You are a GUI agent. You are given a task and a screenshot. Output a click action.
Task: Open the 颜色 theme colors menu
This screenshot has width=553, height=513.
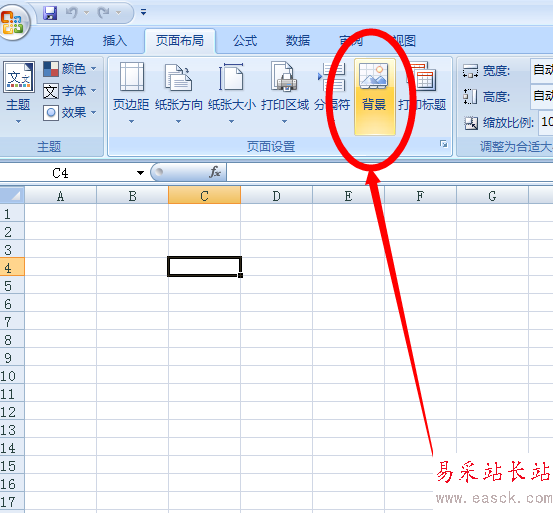[x=70, y=68]
